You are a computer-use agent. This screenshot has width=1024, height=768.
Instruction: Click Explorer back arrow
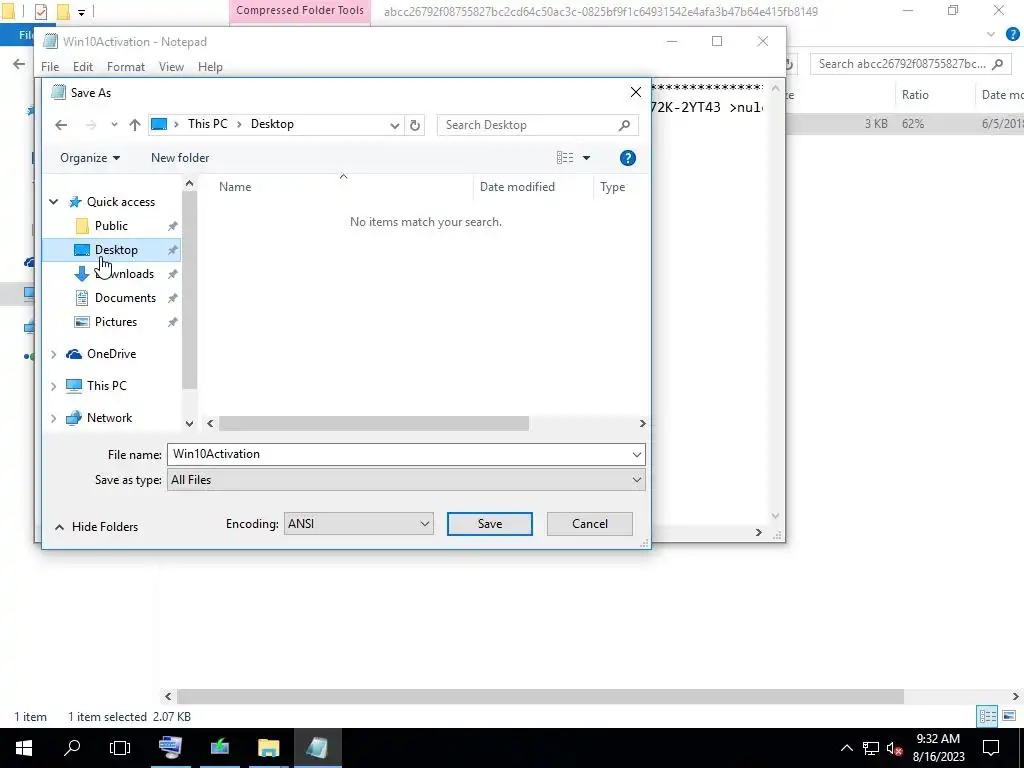19,64
